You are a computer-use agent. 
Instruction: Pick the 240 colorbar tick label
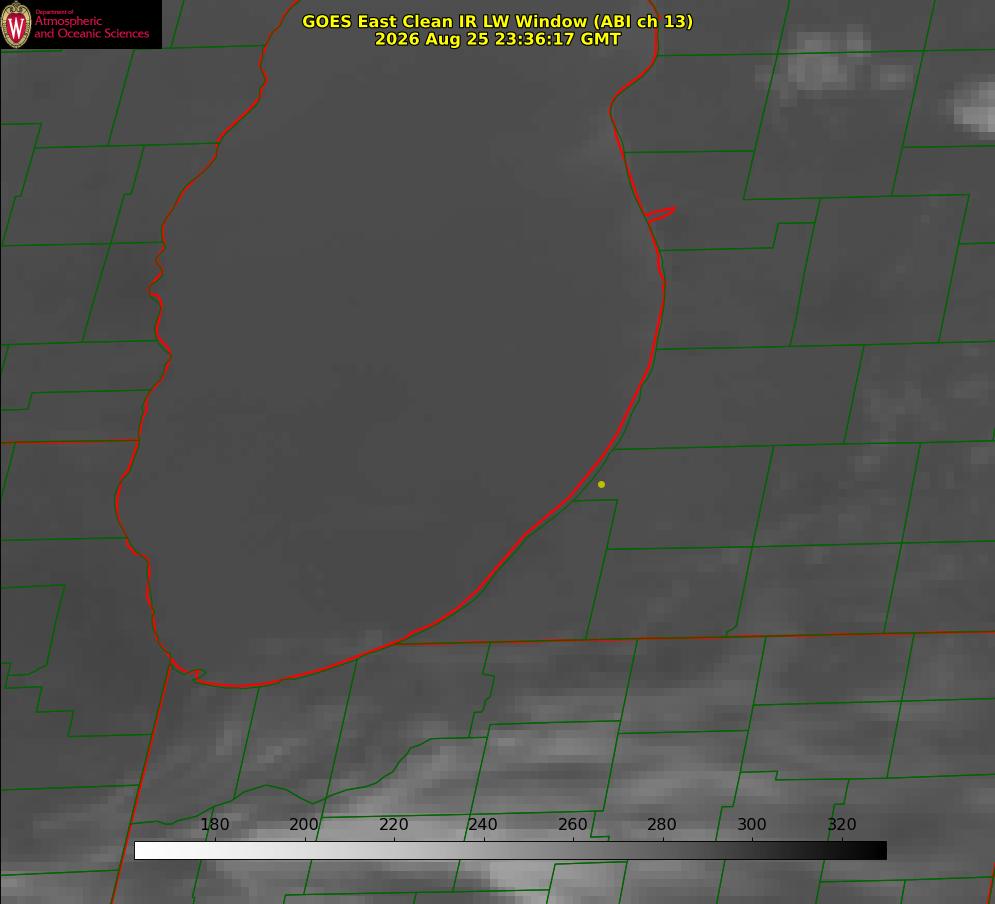tap(483, 824)
